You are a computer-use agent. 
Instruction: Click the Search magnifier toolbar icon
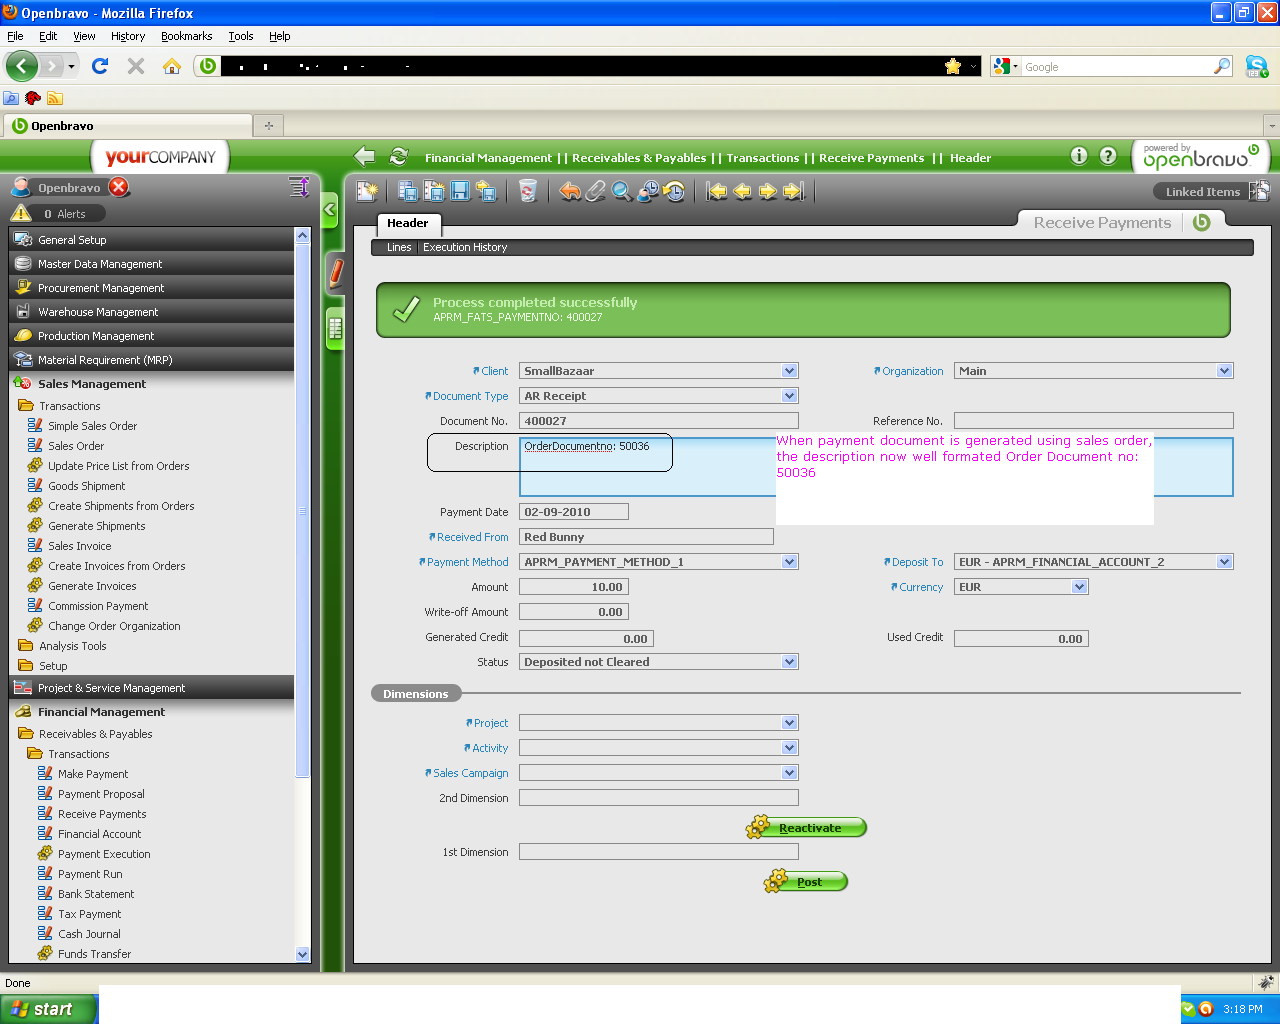[622, 191]
